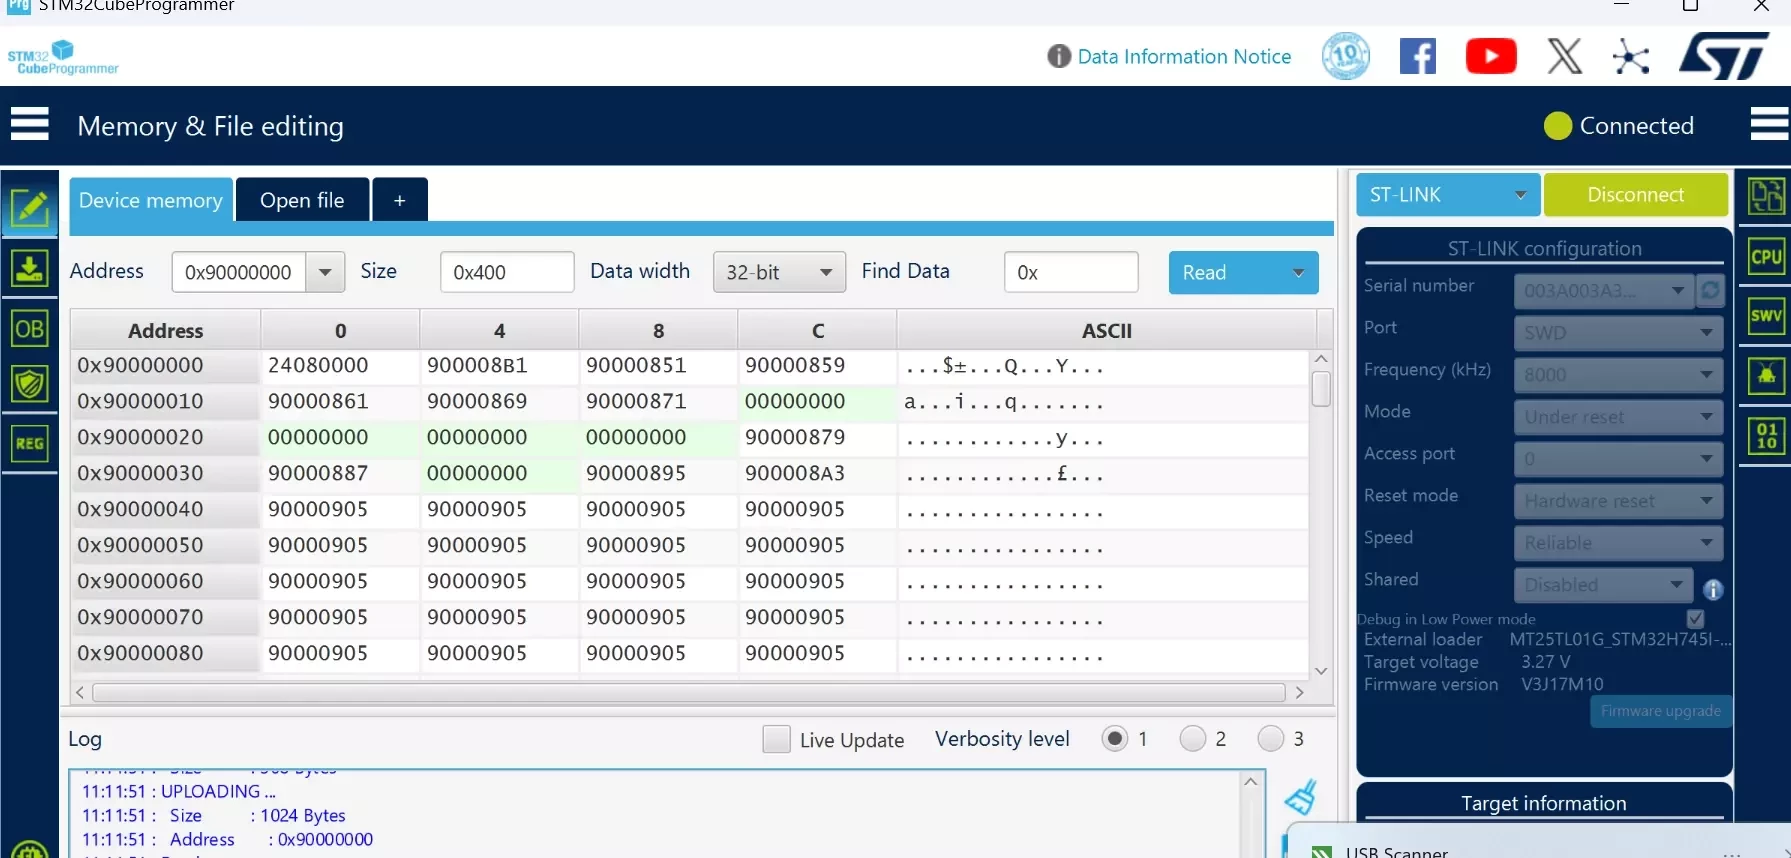The width and height of the screenshot is (1791, 858).
Task: Open the CPU panel icon
Action: point(1766,257)
